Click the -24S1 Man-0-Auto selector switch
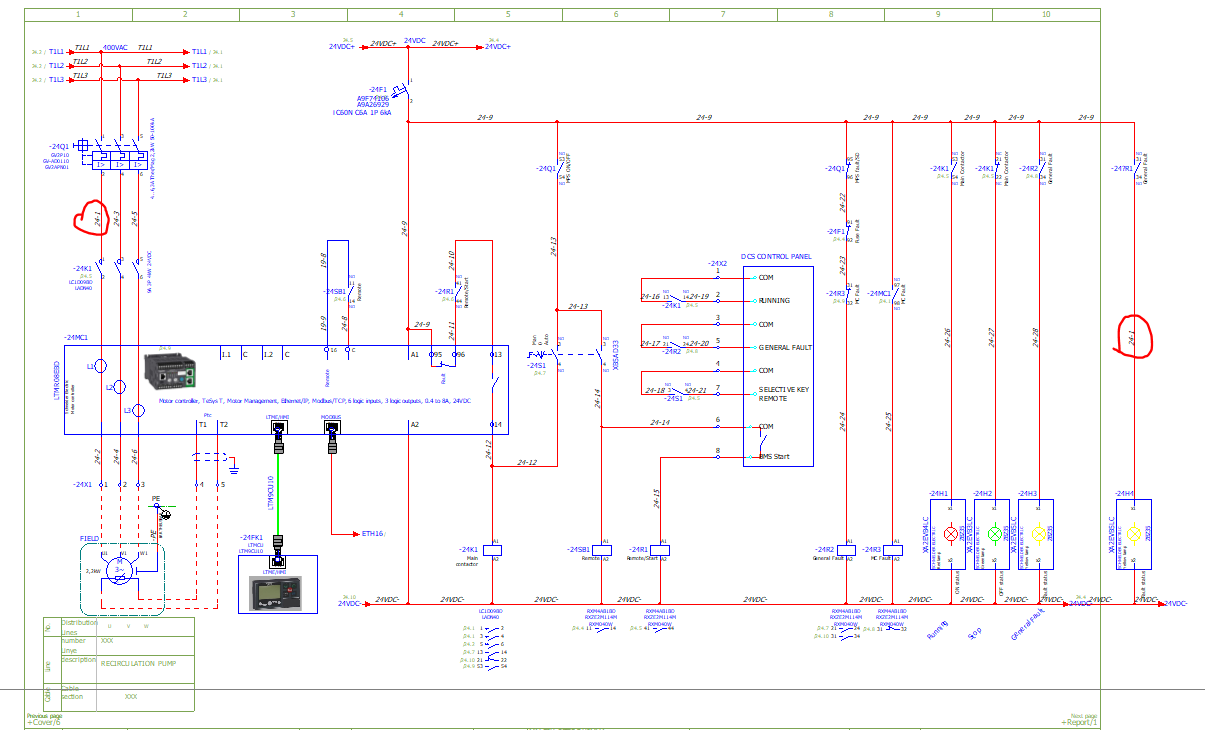 coord(542,353)
